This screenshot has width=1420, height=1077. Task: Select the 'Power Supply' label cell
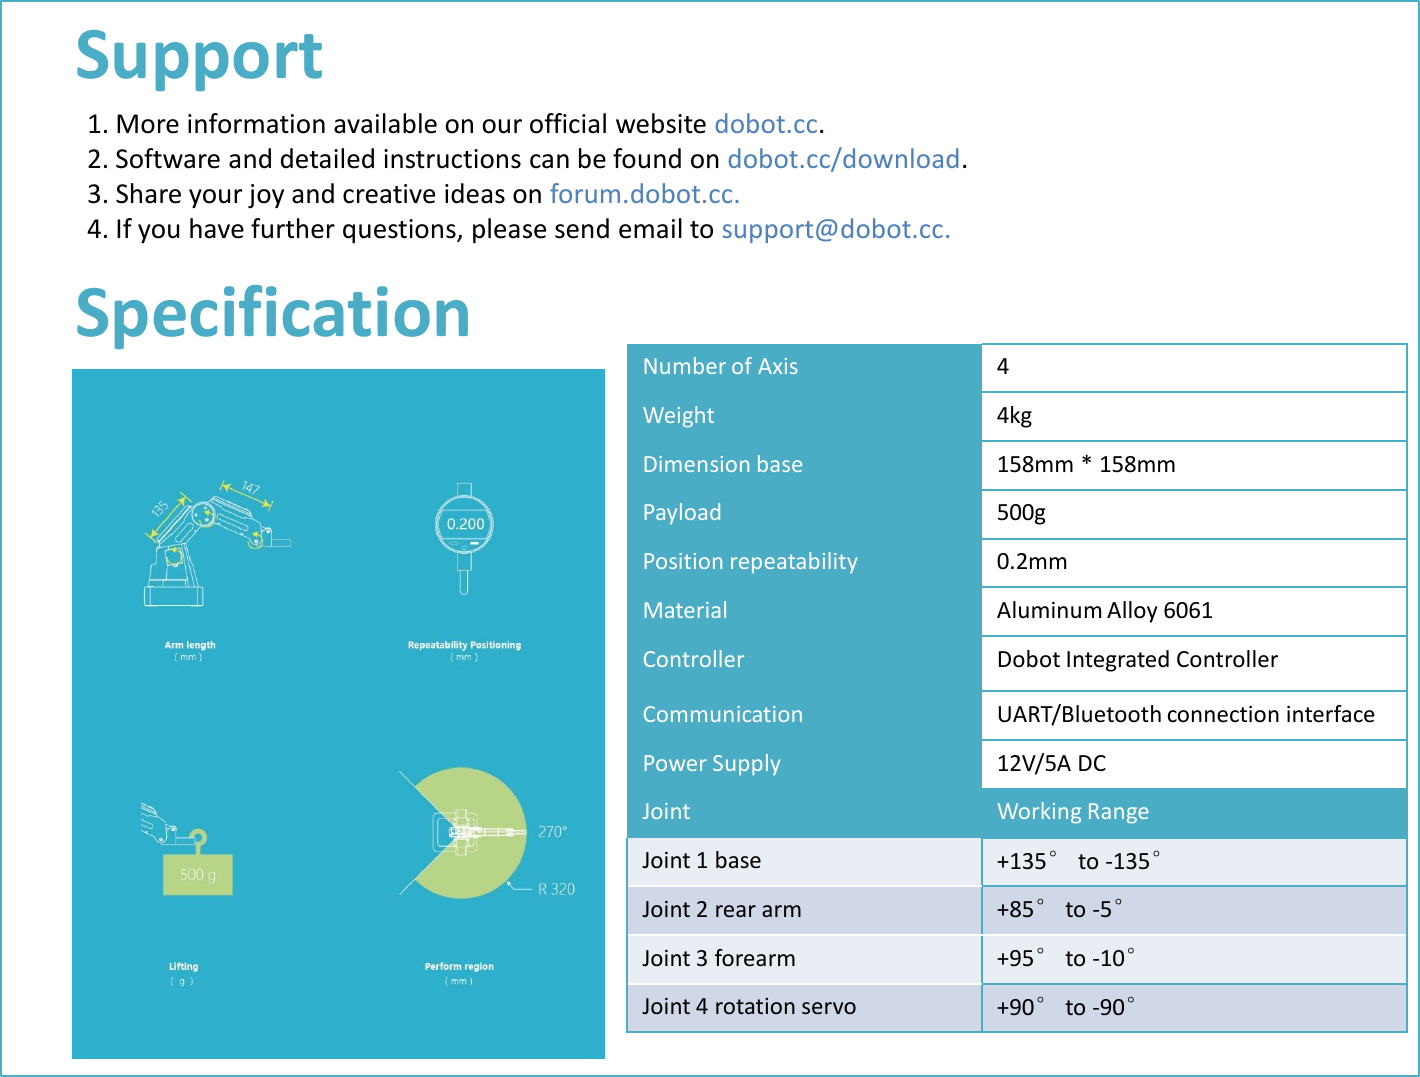[805, 764]
